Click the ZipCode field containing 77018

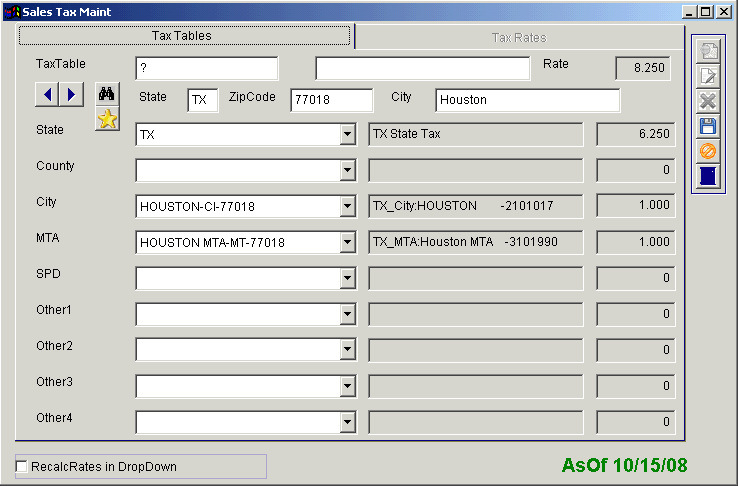tap(331, 100)
